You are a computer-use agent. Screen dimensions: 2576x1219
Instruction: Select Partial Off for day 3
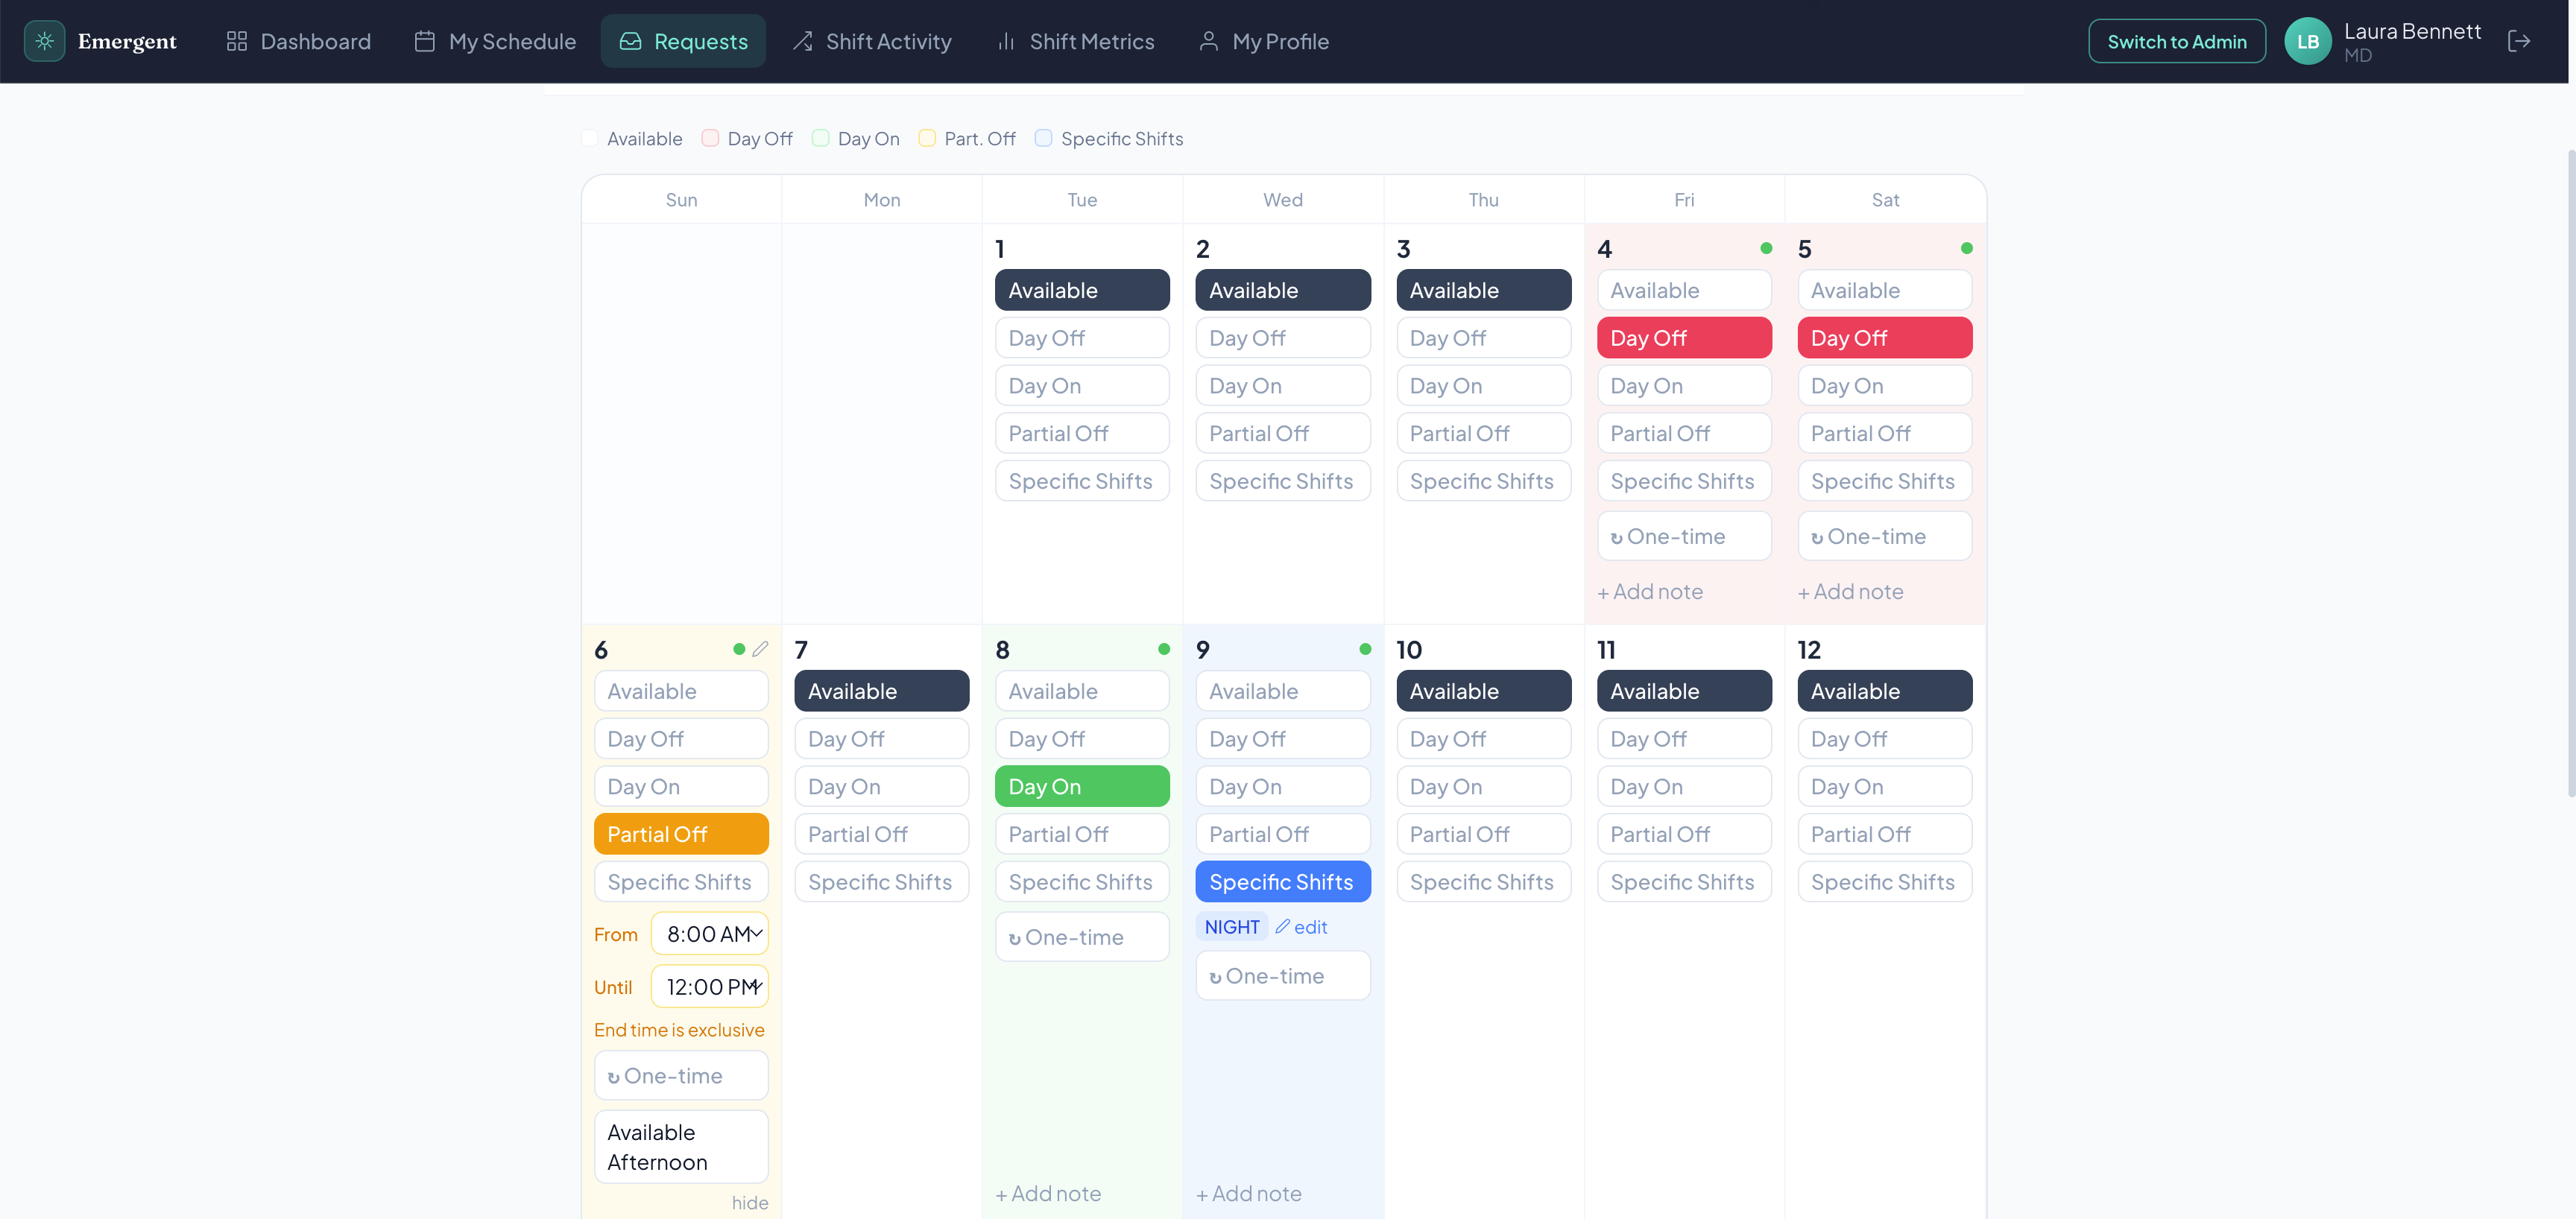[1483, 433]
